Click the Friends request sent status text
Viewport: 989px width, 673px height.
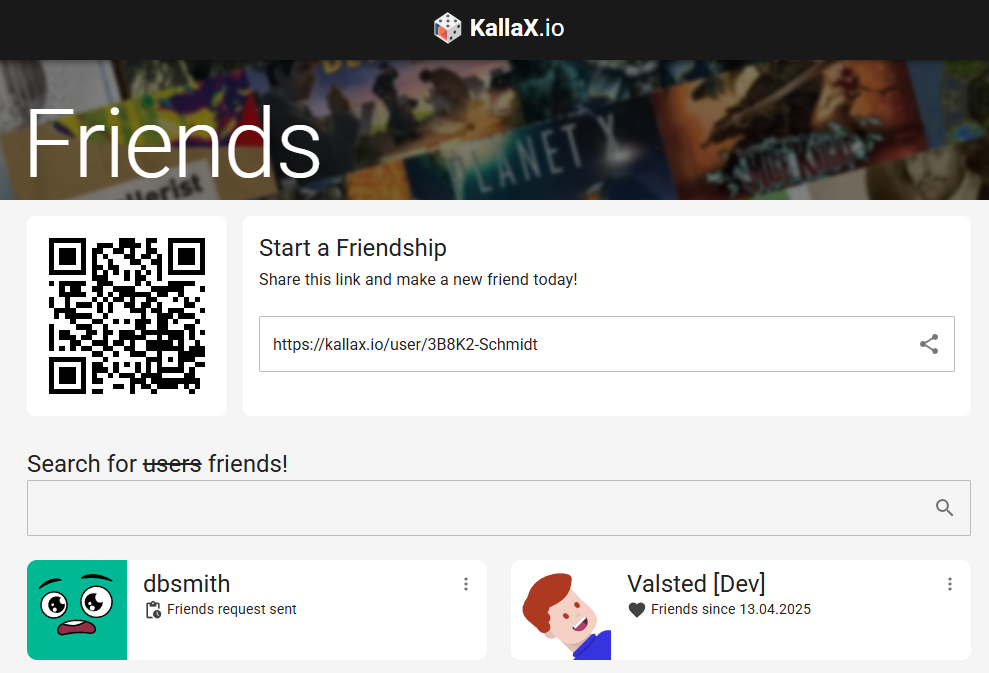(231, 609)
